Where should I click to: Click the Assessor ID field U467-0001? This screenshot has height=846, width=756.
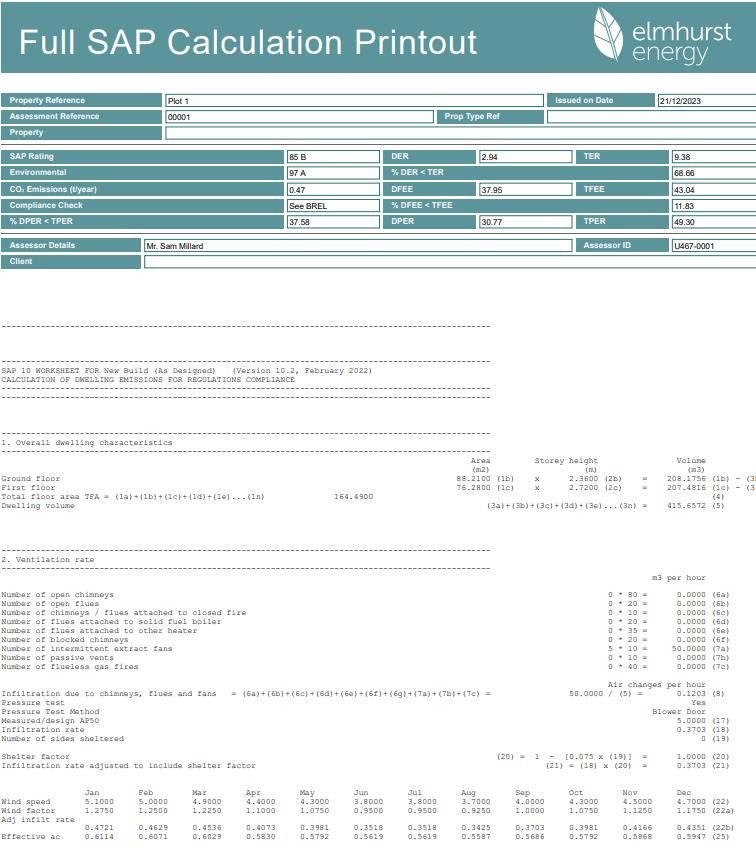(712, 246)
